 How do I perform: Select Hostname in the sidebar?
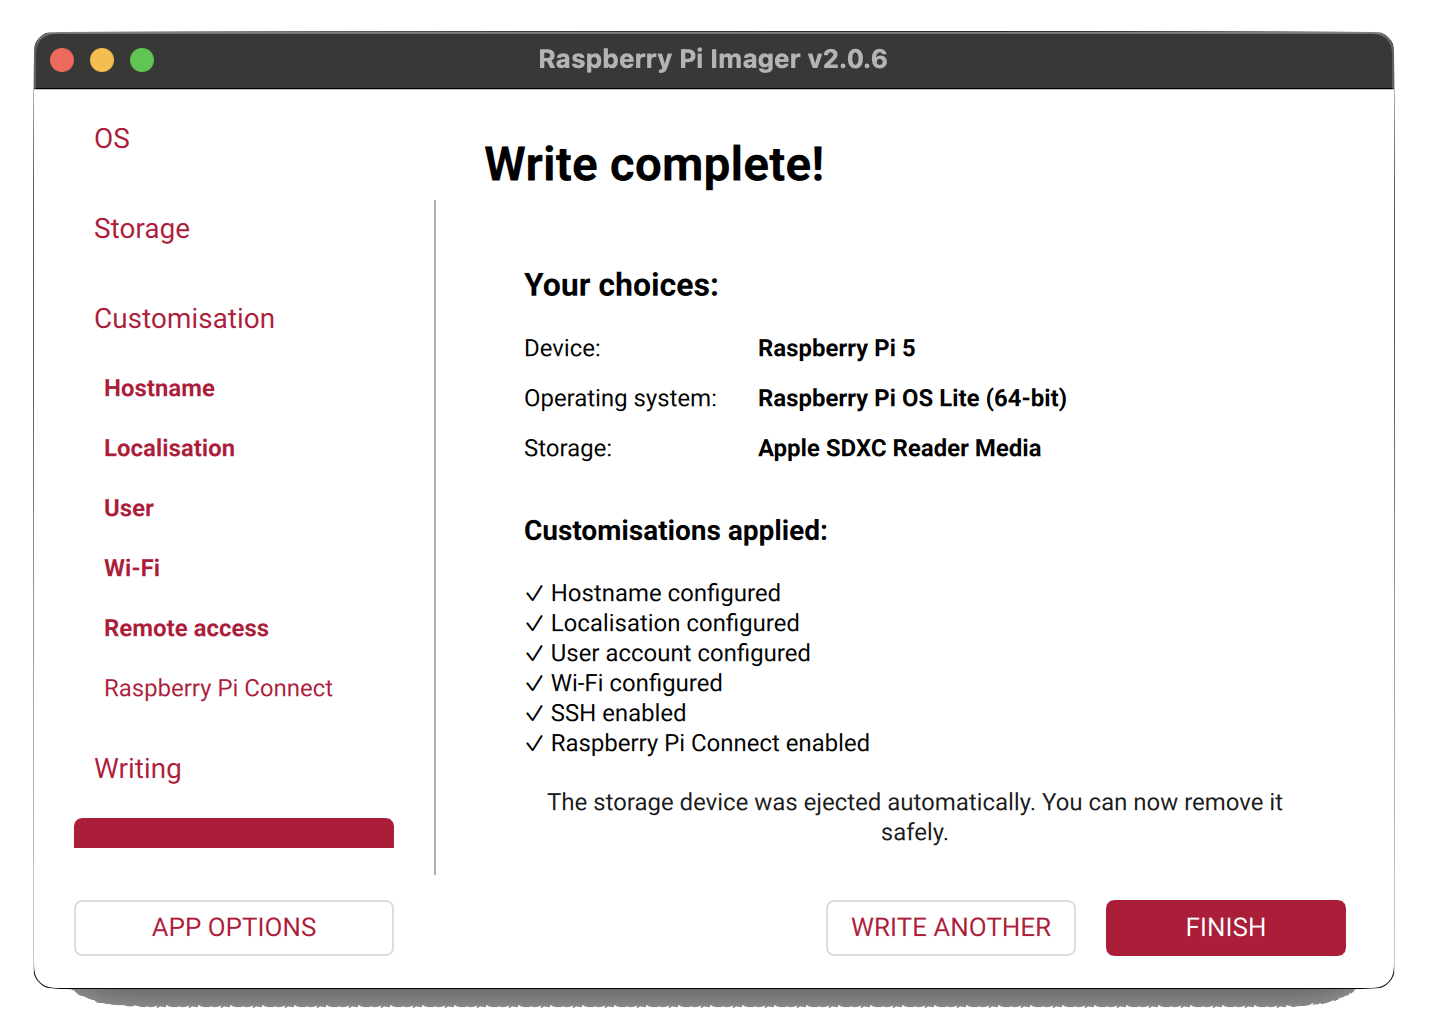click(x=159, y=388)
